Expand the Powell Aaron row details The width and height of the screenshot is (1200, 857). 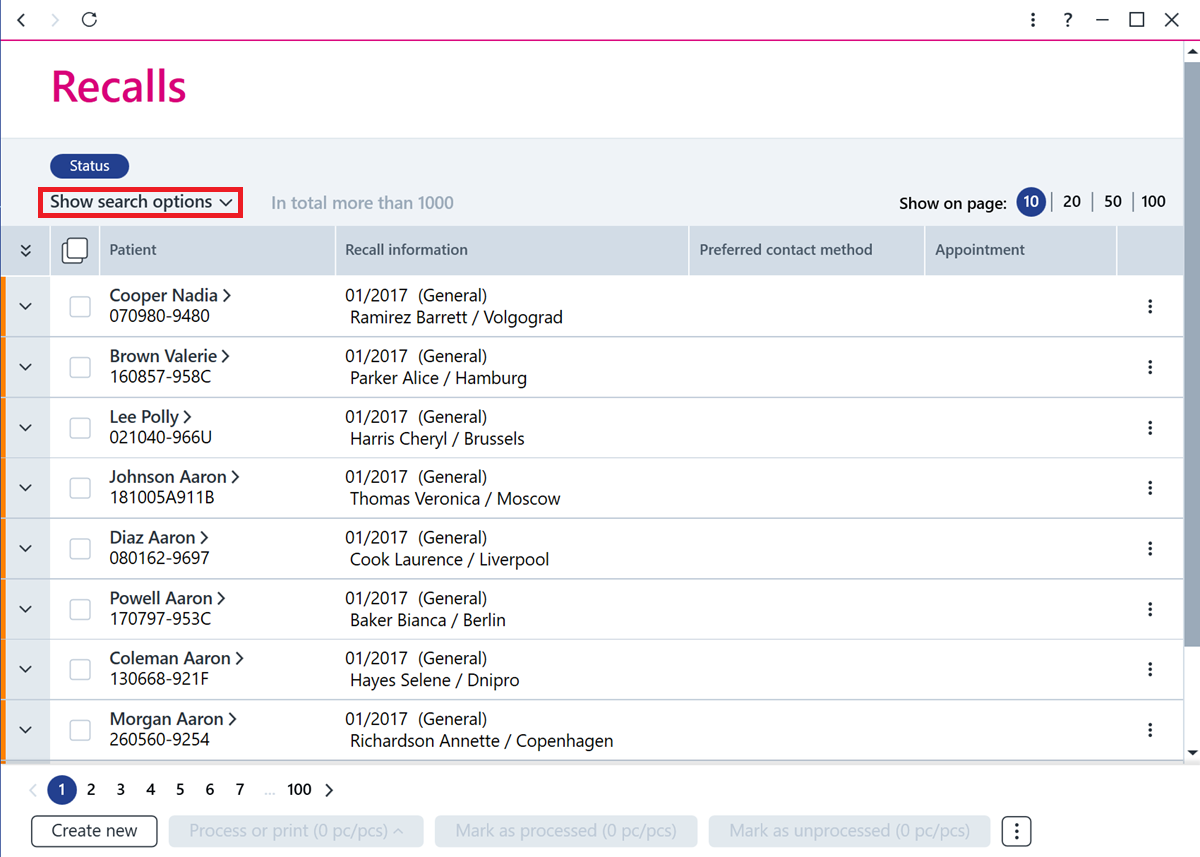tap(26, 609)
